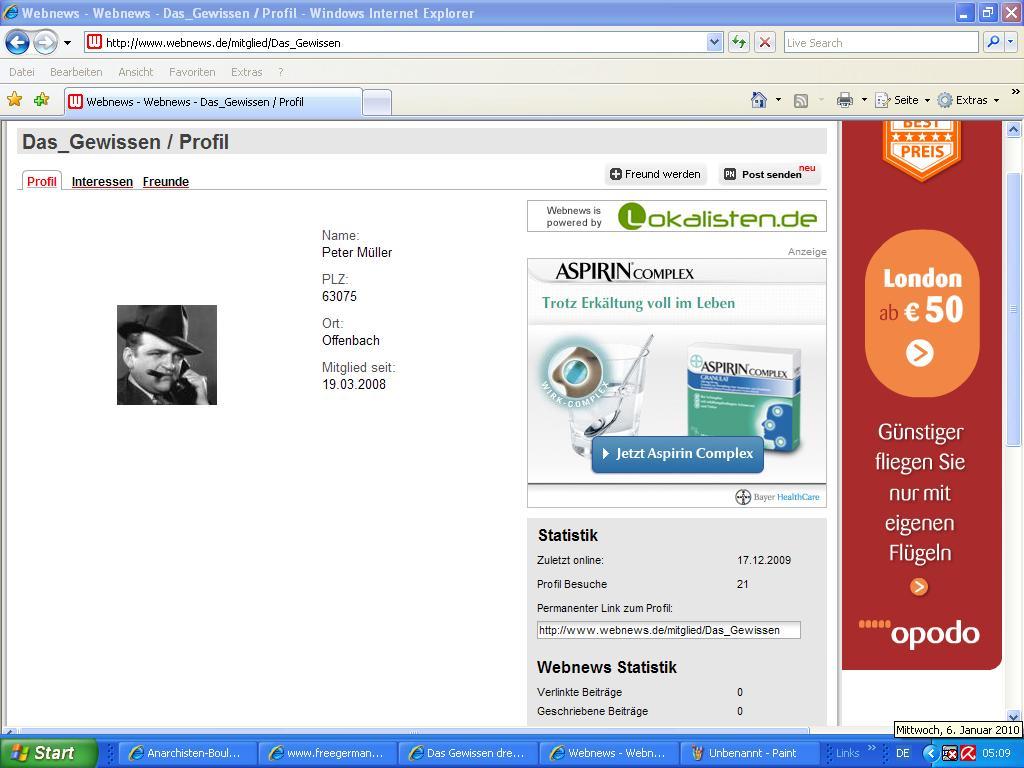Switch to the Freunde tab
1024x768 pixels.
pyautogui.click(x=166, y=182)
